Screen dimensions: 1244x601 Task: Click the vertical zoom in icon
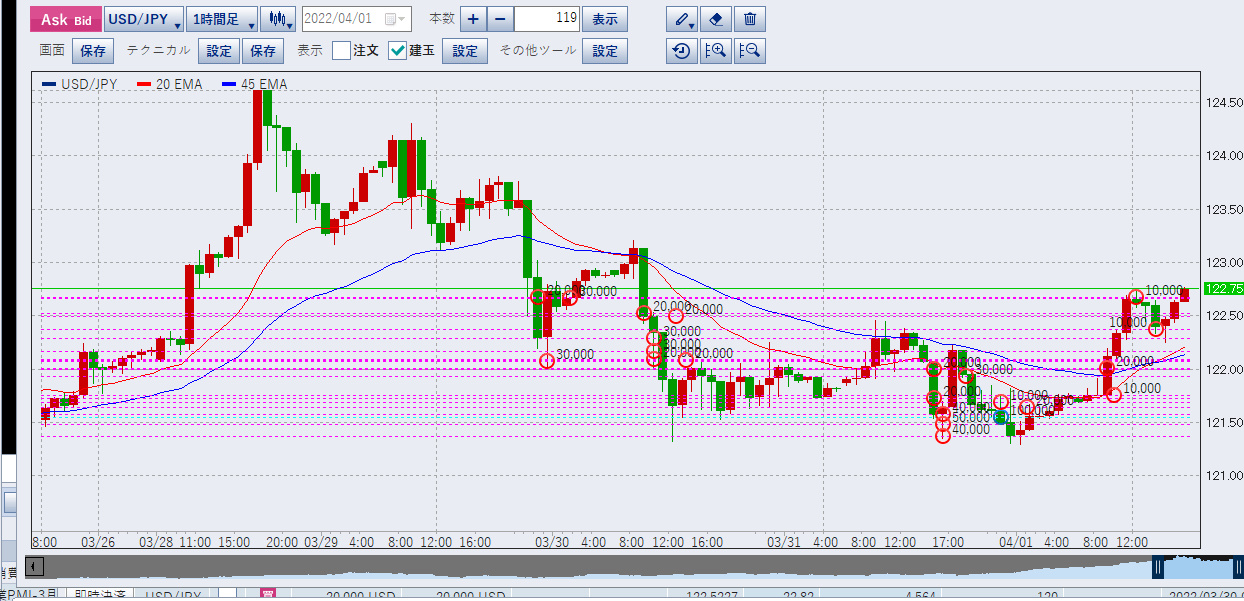click(x=716, y=51)
